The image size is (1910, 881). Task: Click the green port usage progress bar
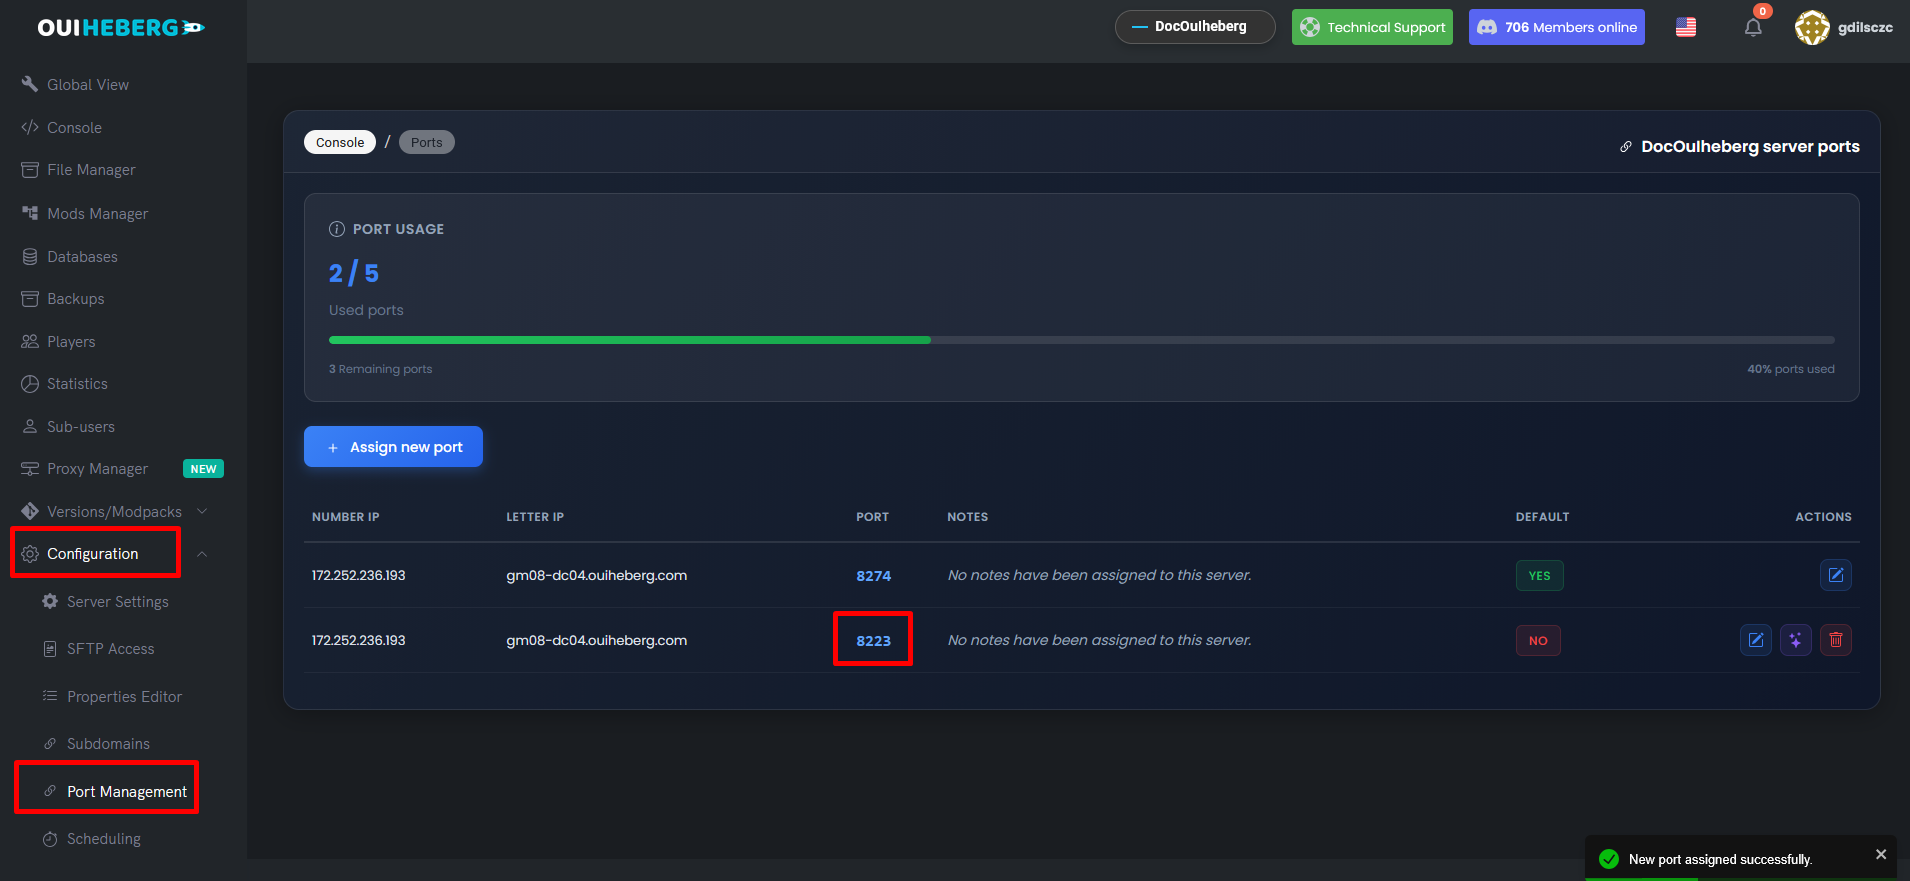click(x=630, y=340)
